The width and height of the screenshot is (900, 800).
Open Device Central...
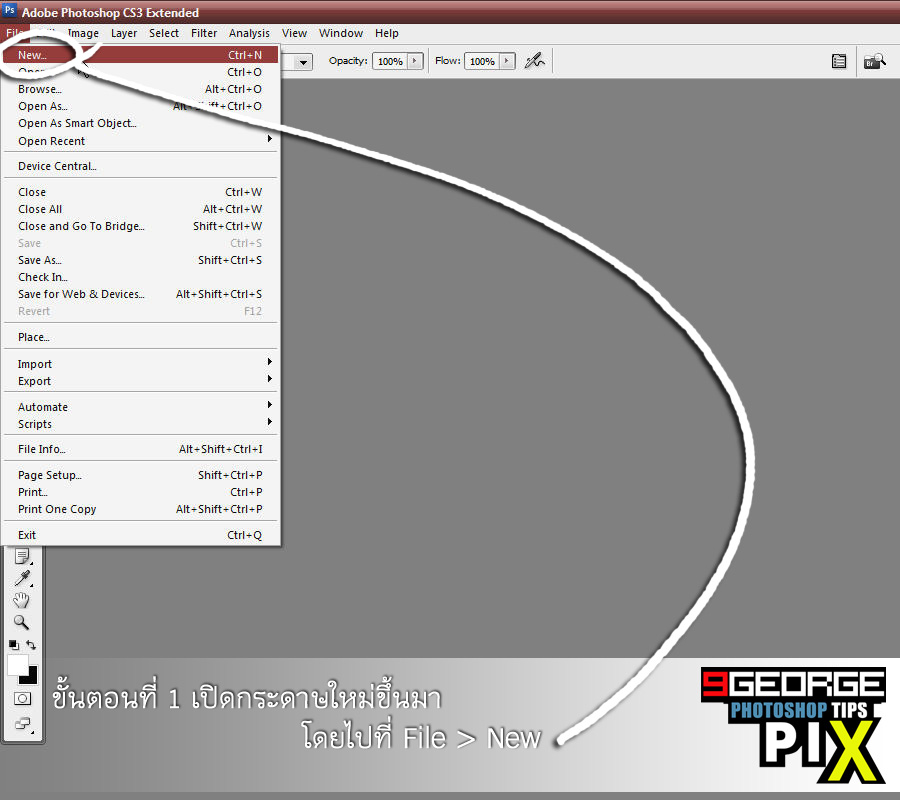coord(141,166)
